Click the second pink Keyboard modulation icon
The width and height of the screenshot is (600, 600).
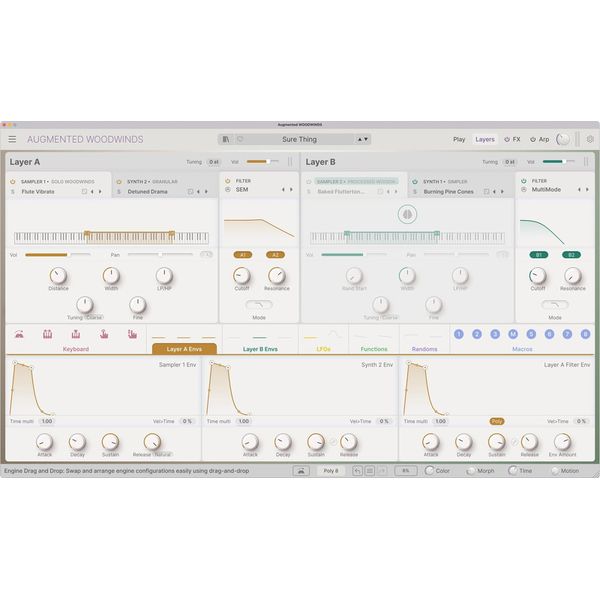coord(47,334)
